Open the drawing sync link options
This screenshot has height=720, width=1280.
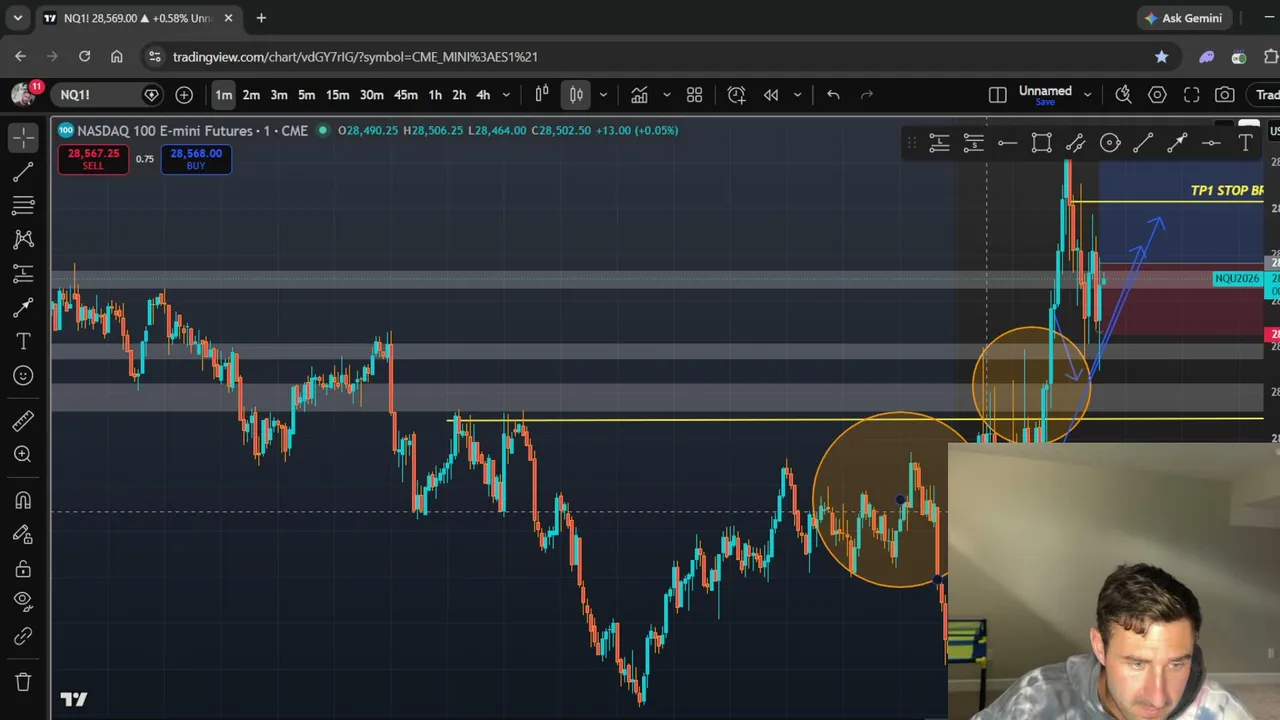click(x=23, y=636)
